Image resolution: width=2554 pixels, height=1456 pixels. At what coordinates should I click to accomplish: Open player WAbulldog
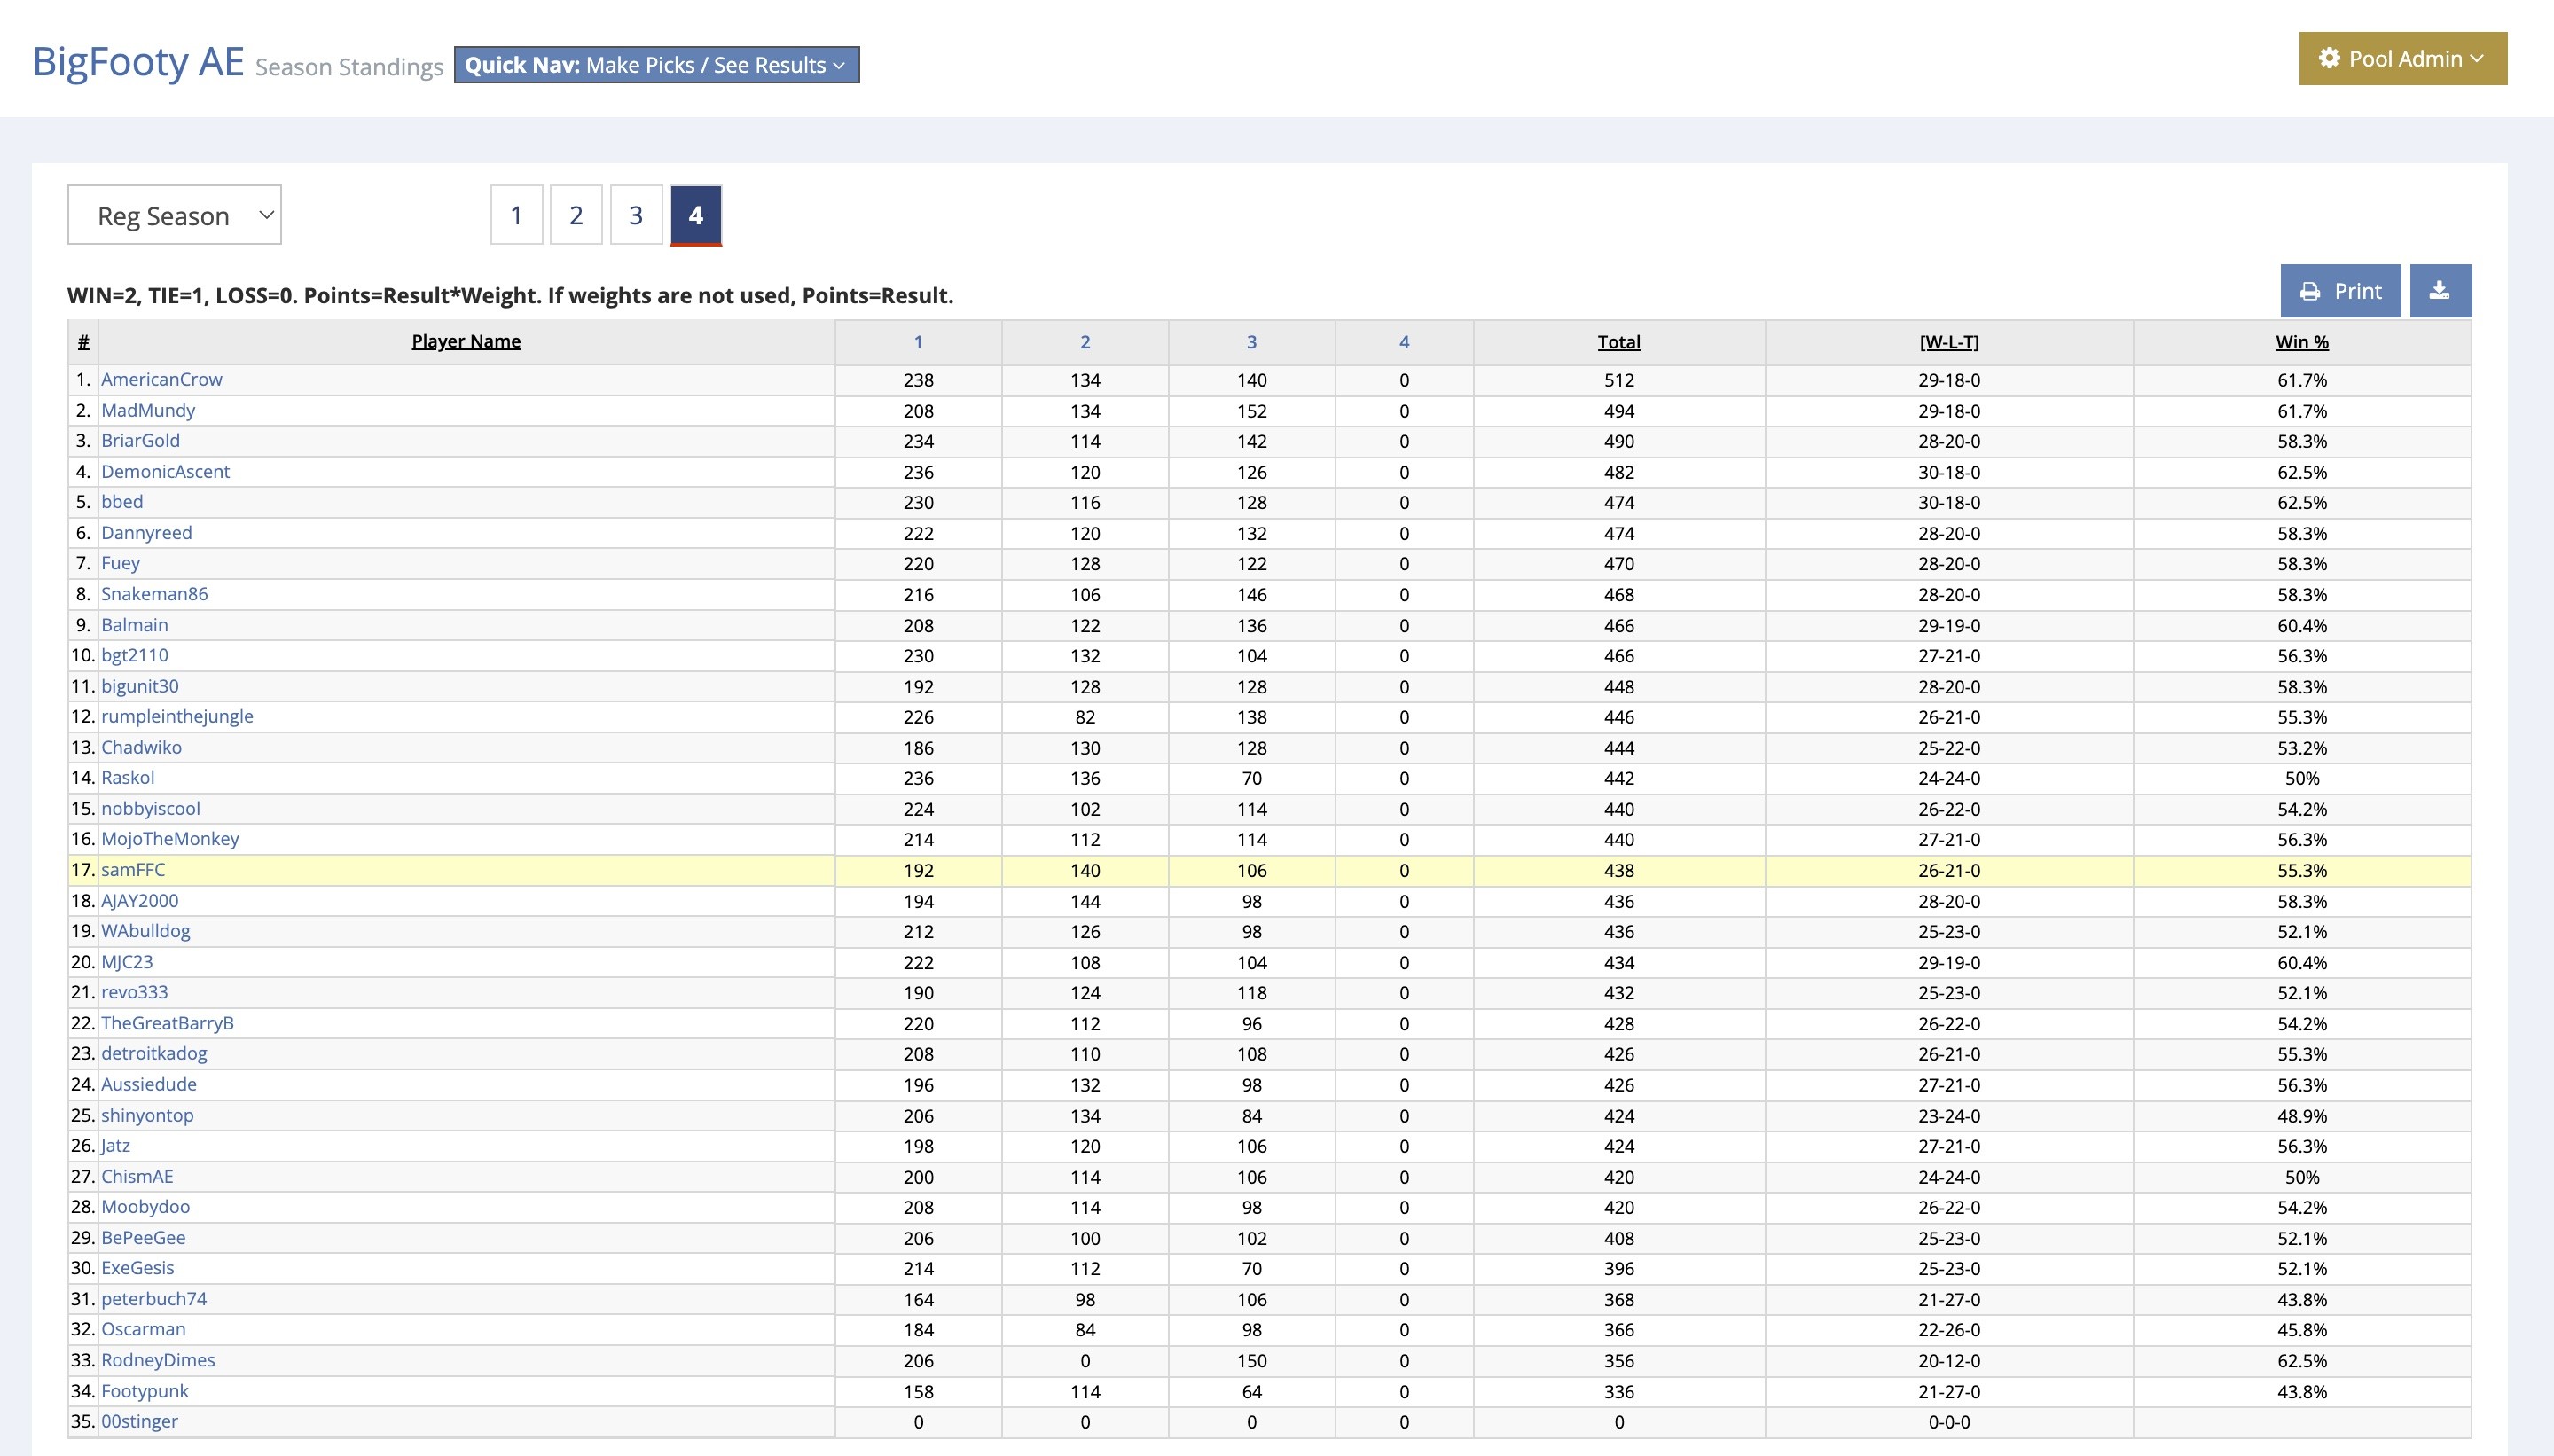(x=145, y=931)
